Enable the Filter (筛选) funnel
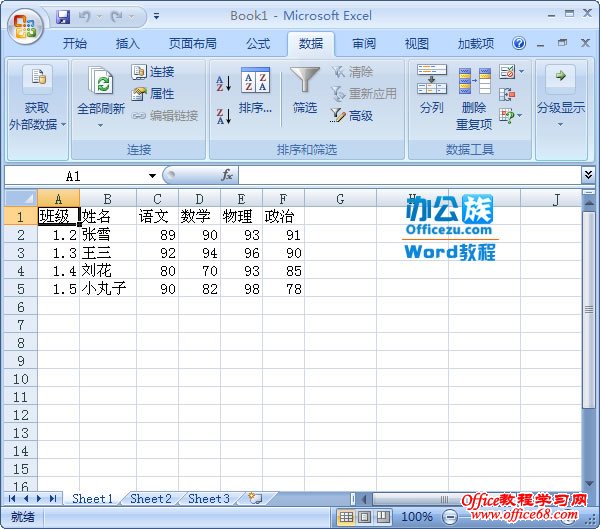600x529 pixels. pos(305,92)
